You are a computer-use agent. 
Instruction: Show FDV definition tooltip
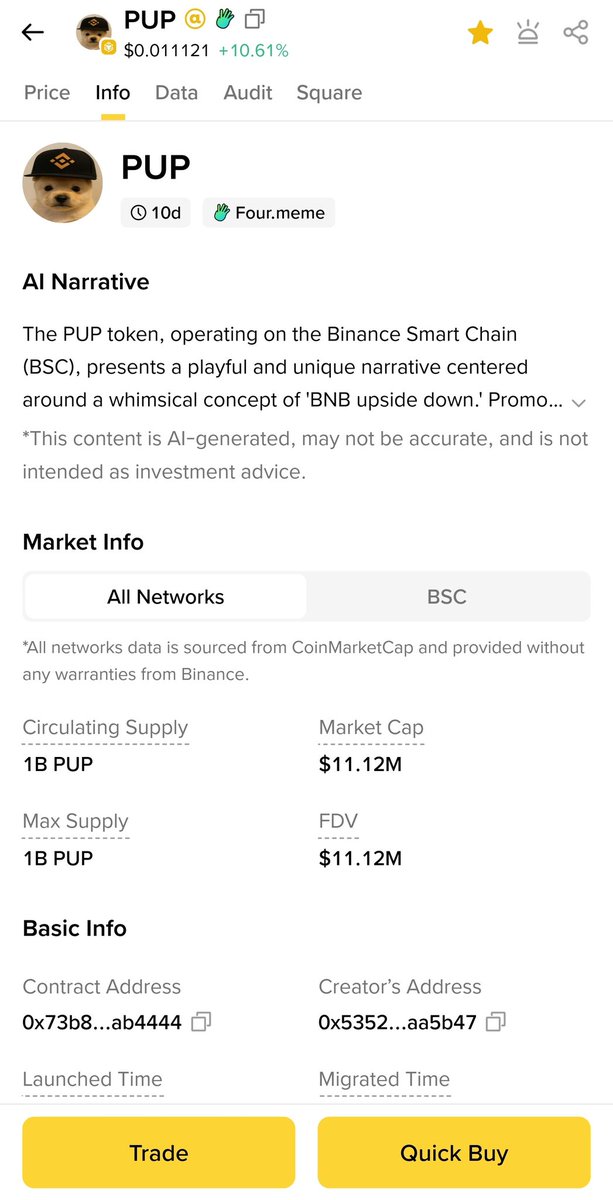click(x=338, y=823)
